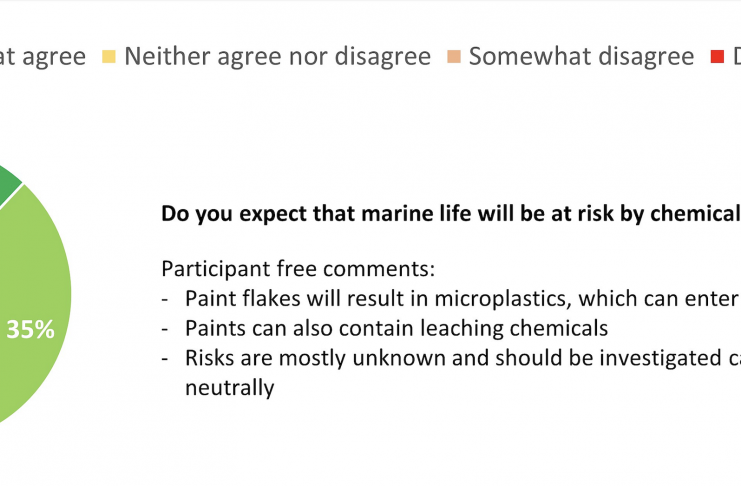Click the leaching chemicals comment line
The height and width of the screenshot is (486, 741).
point(396,328)
